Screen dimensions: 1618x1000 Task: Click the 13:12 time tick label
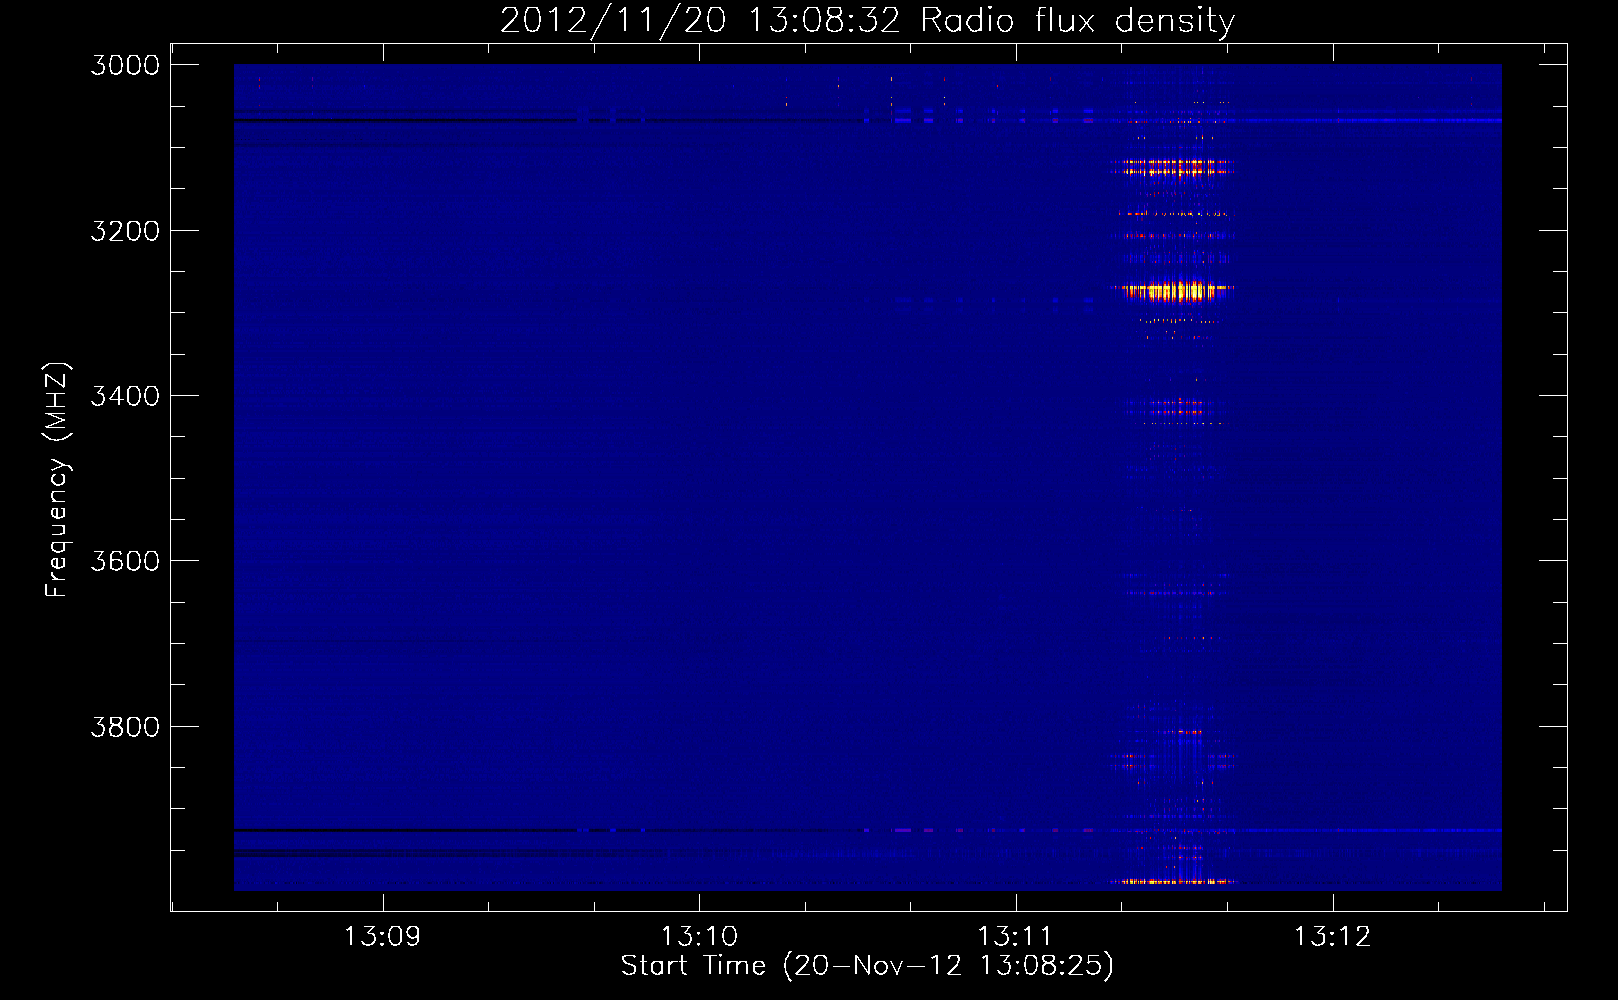(x=1332, y=937)
